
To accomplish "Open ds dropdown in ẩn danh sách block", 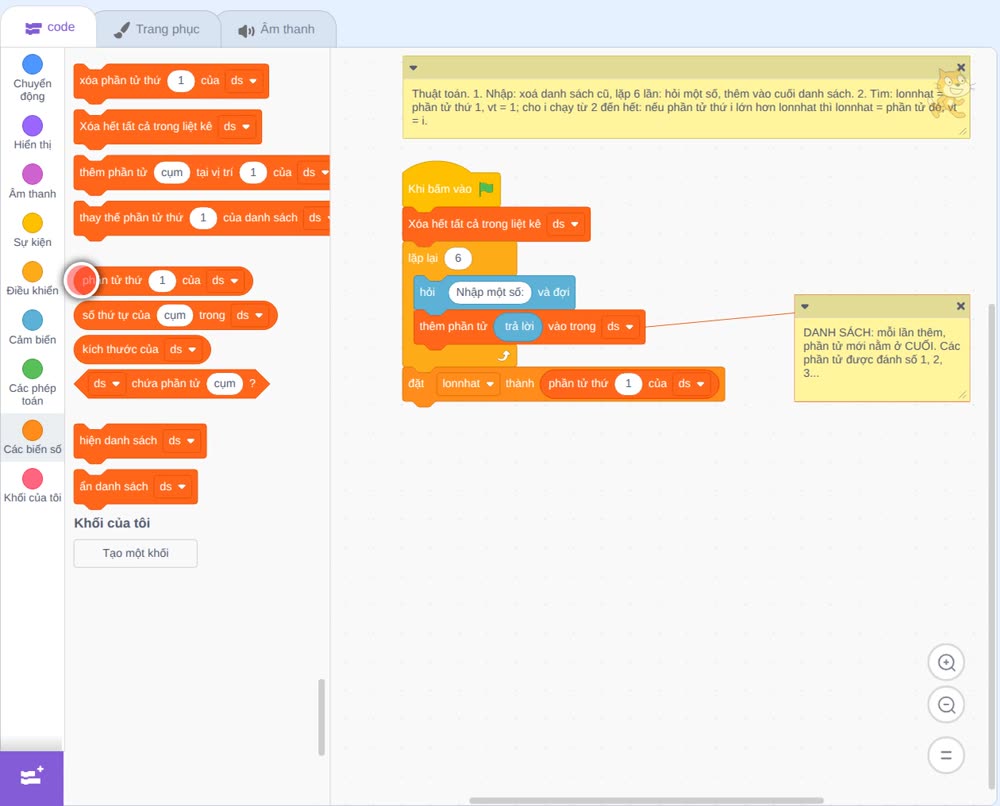I will (x=172, y=487).
